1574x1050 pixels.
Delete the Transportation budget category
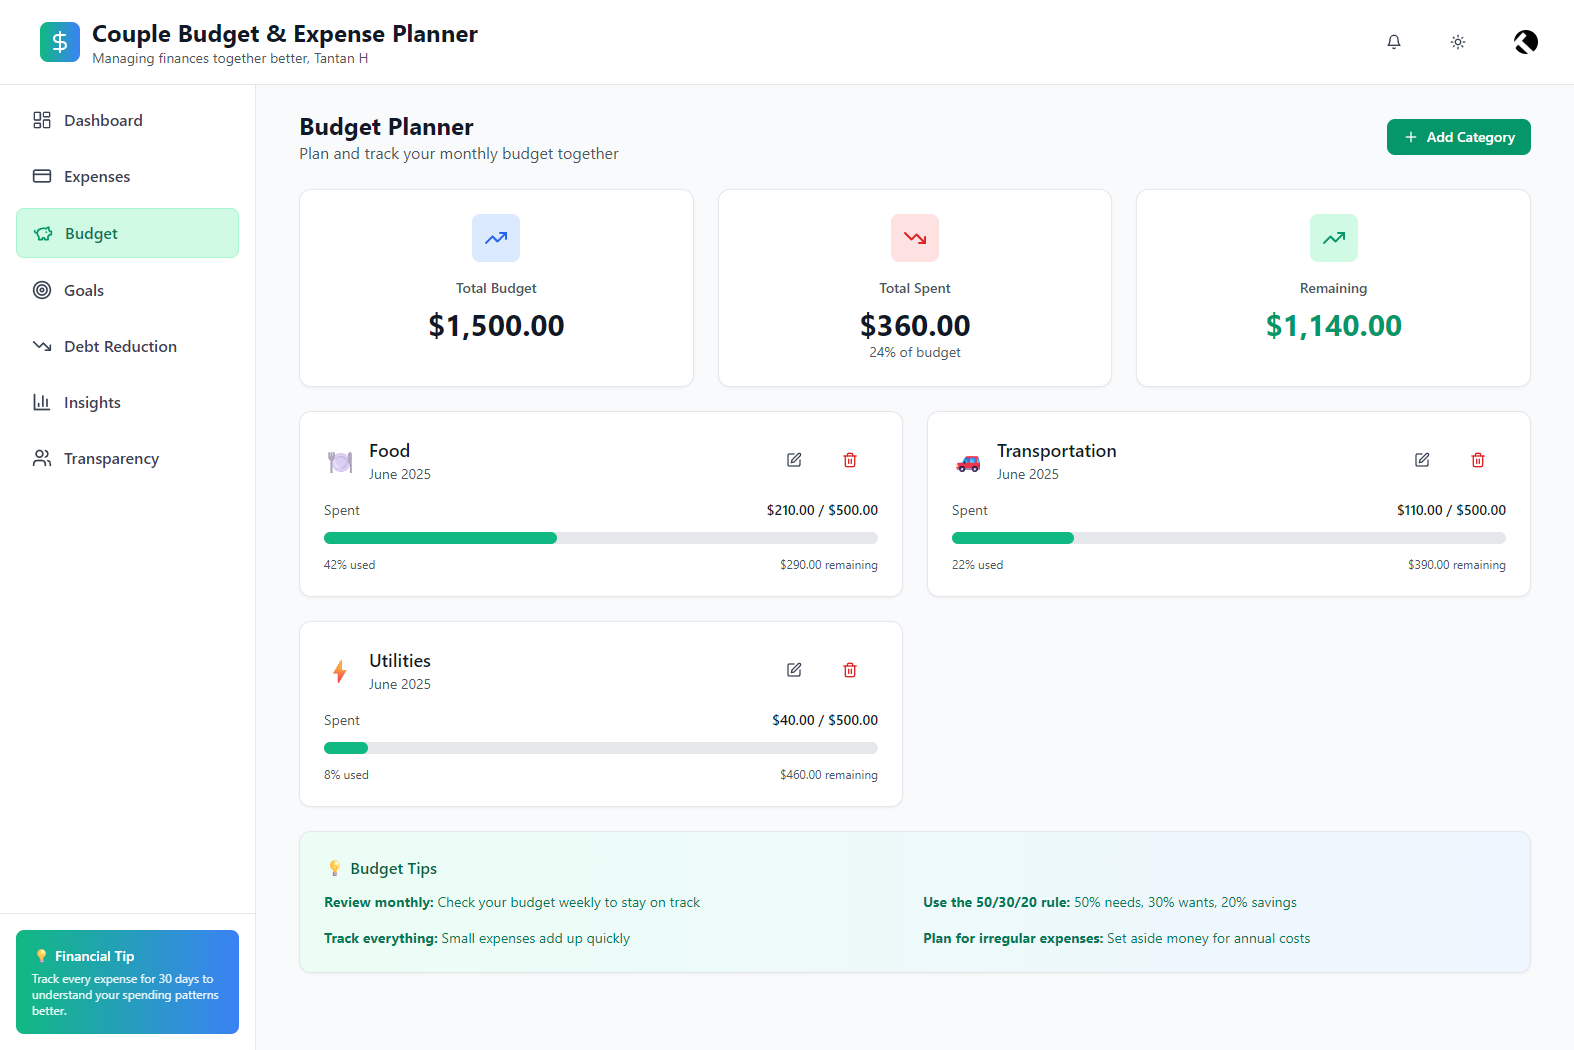click(x=1478, y=460)
